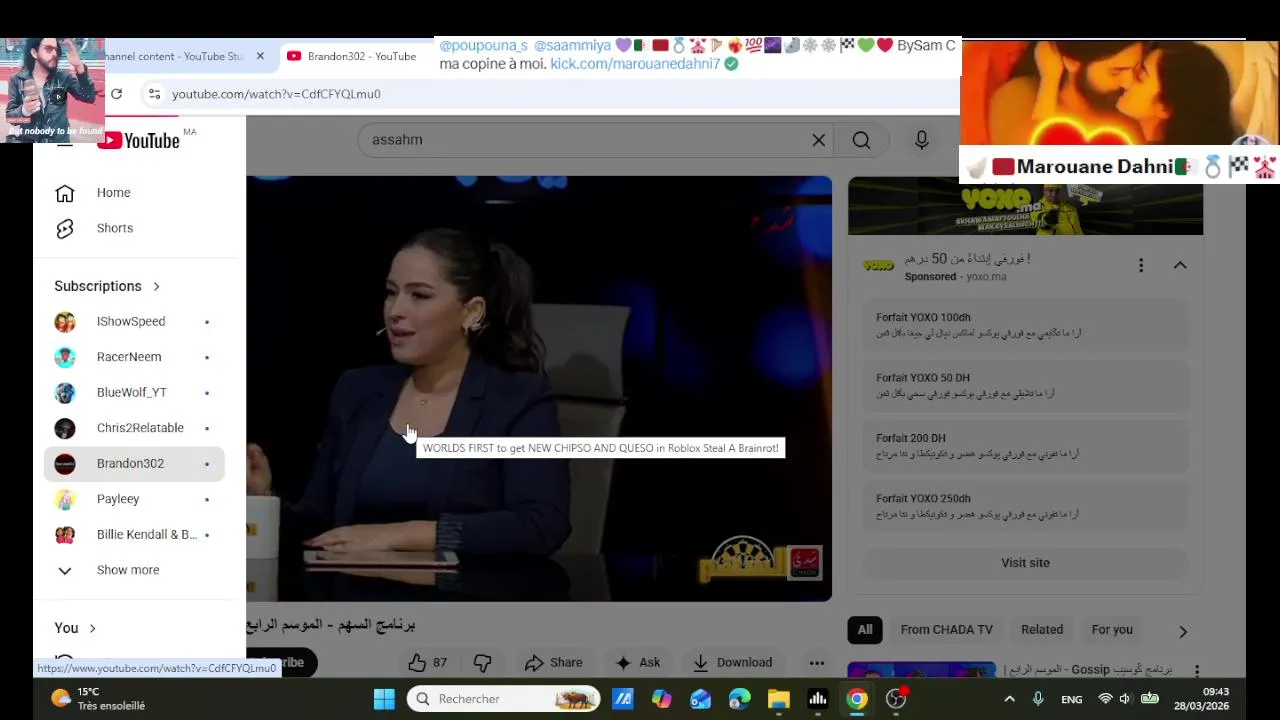This screenshot has height=720, width=1280.
Task: Open the kick.com/marouanedahni7 link in overlay
Action: (635, 64)
